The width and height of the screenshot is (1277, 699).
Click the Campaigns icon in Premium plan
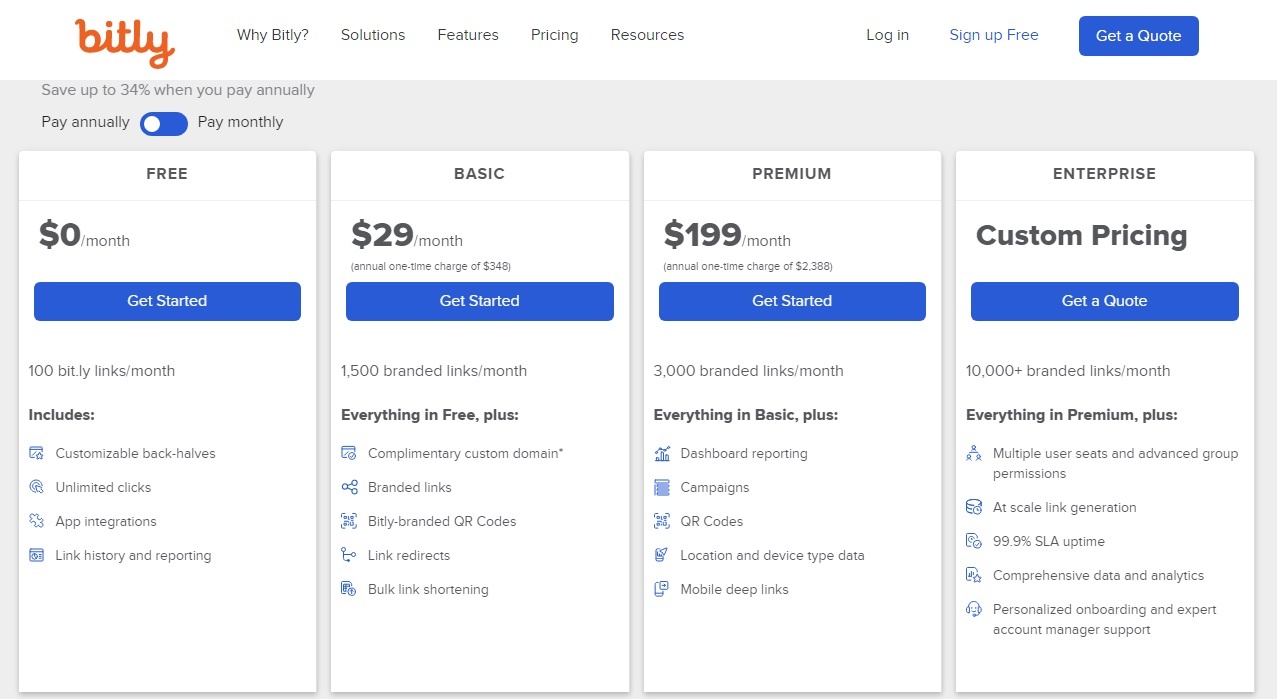[x=660, y=487]
